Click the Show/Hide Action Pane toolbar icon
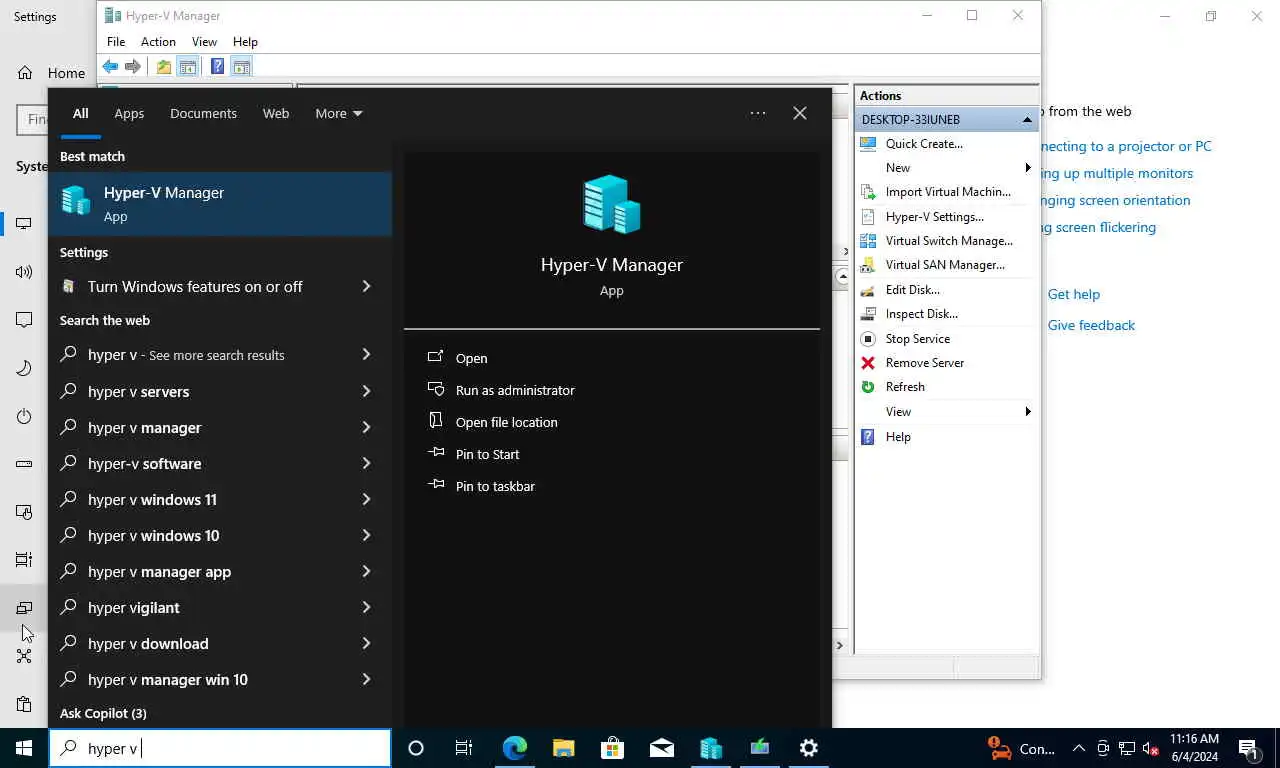Viewport: 1280px width, 768px height. tap(241, 67)
